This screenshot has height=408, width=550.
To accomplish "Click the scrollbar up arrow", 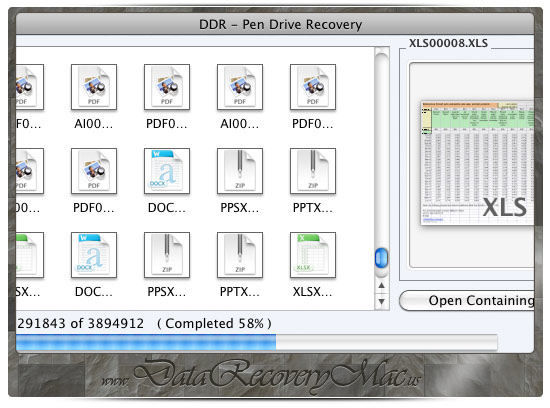I will click(x=382, y=286).
